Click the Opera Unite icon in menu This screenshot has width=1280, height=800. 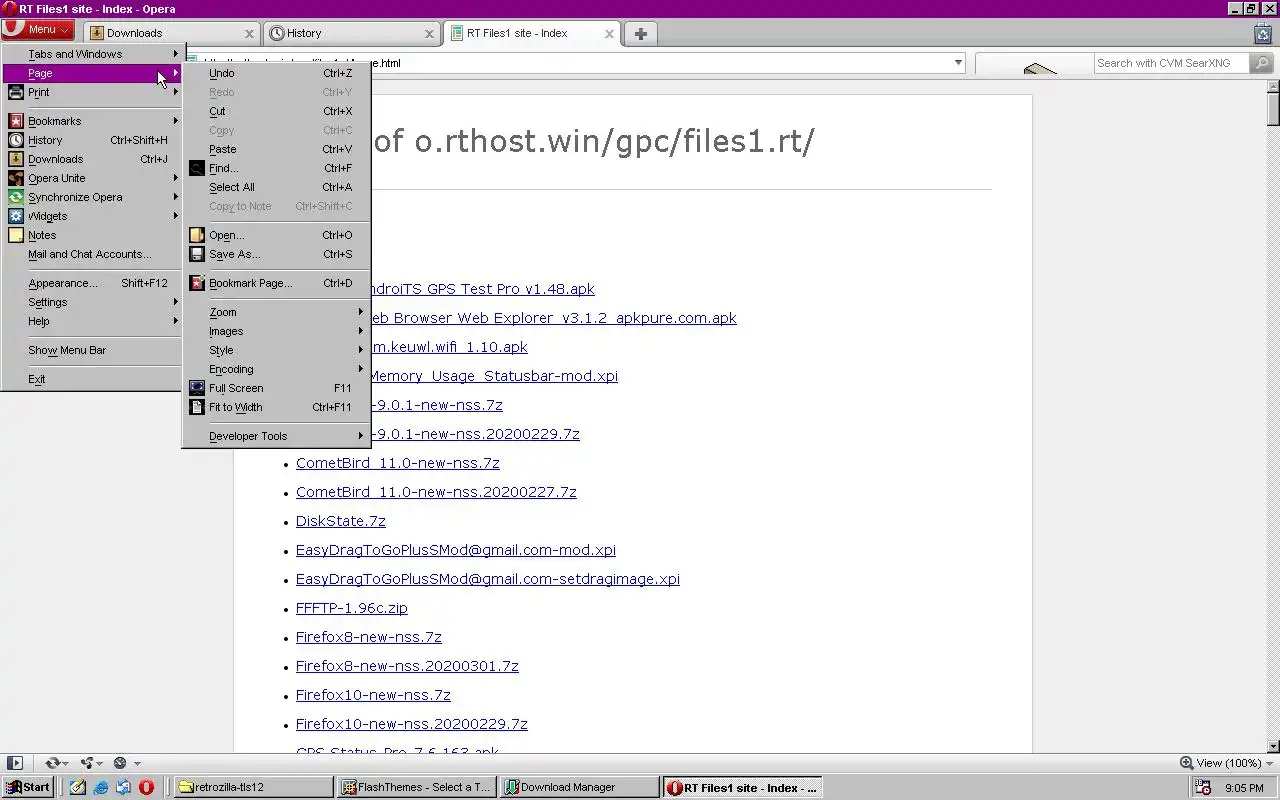point(16,178)
